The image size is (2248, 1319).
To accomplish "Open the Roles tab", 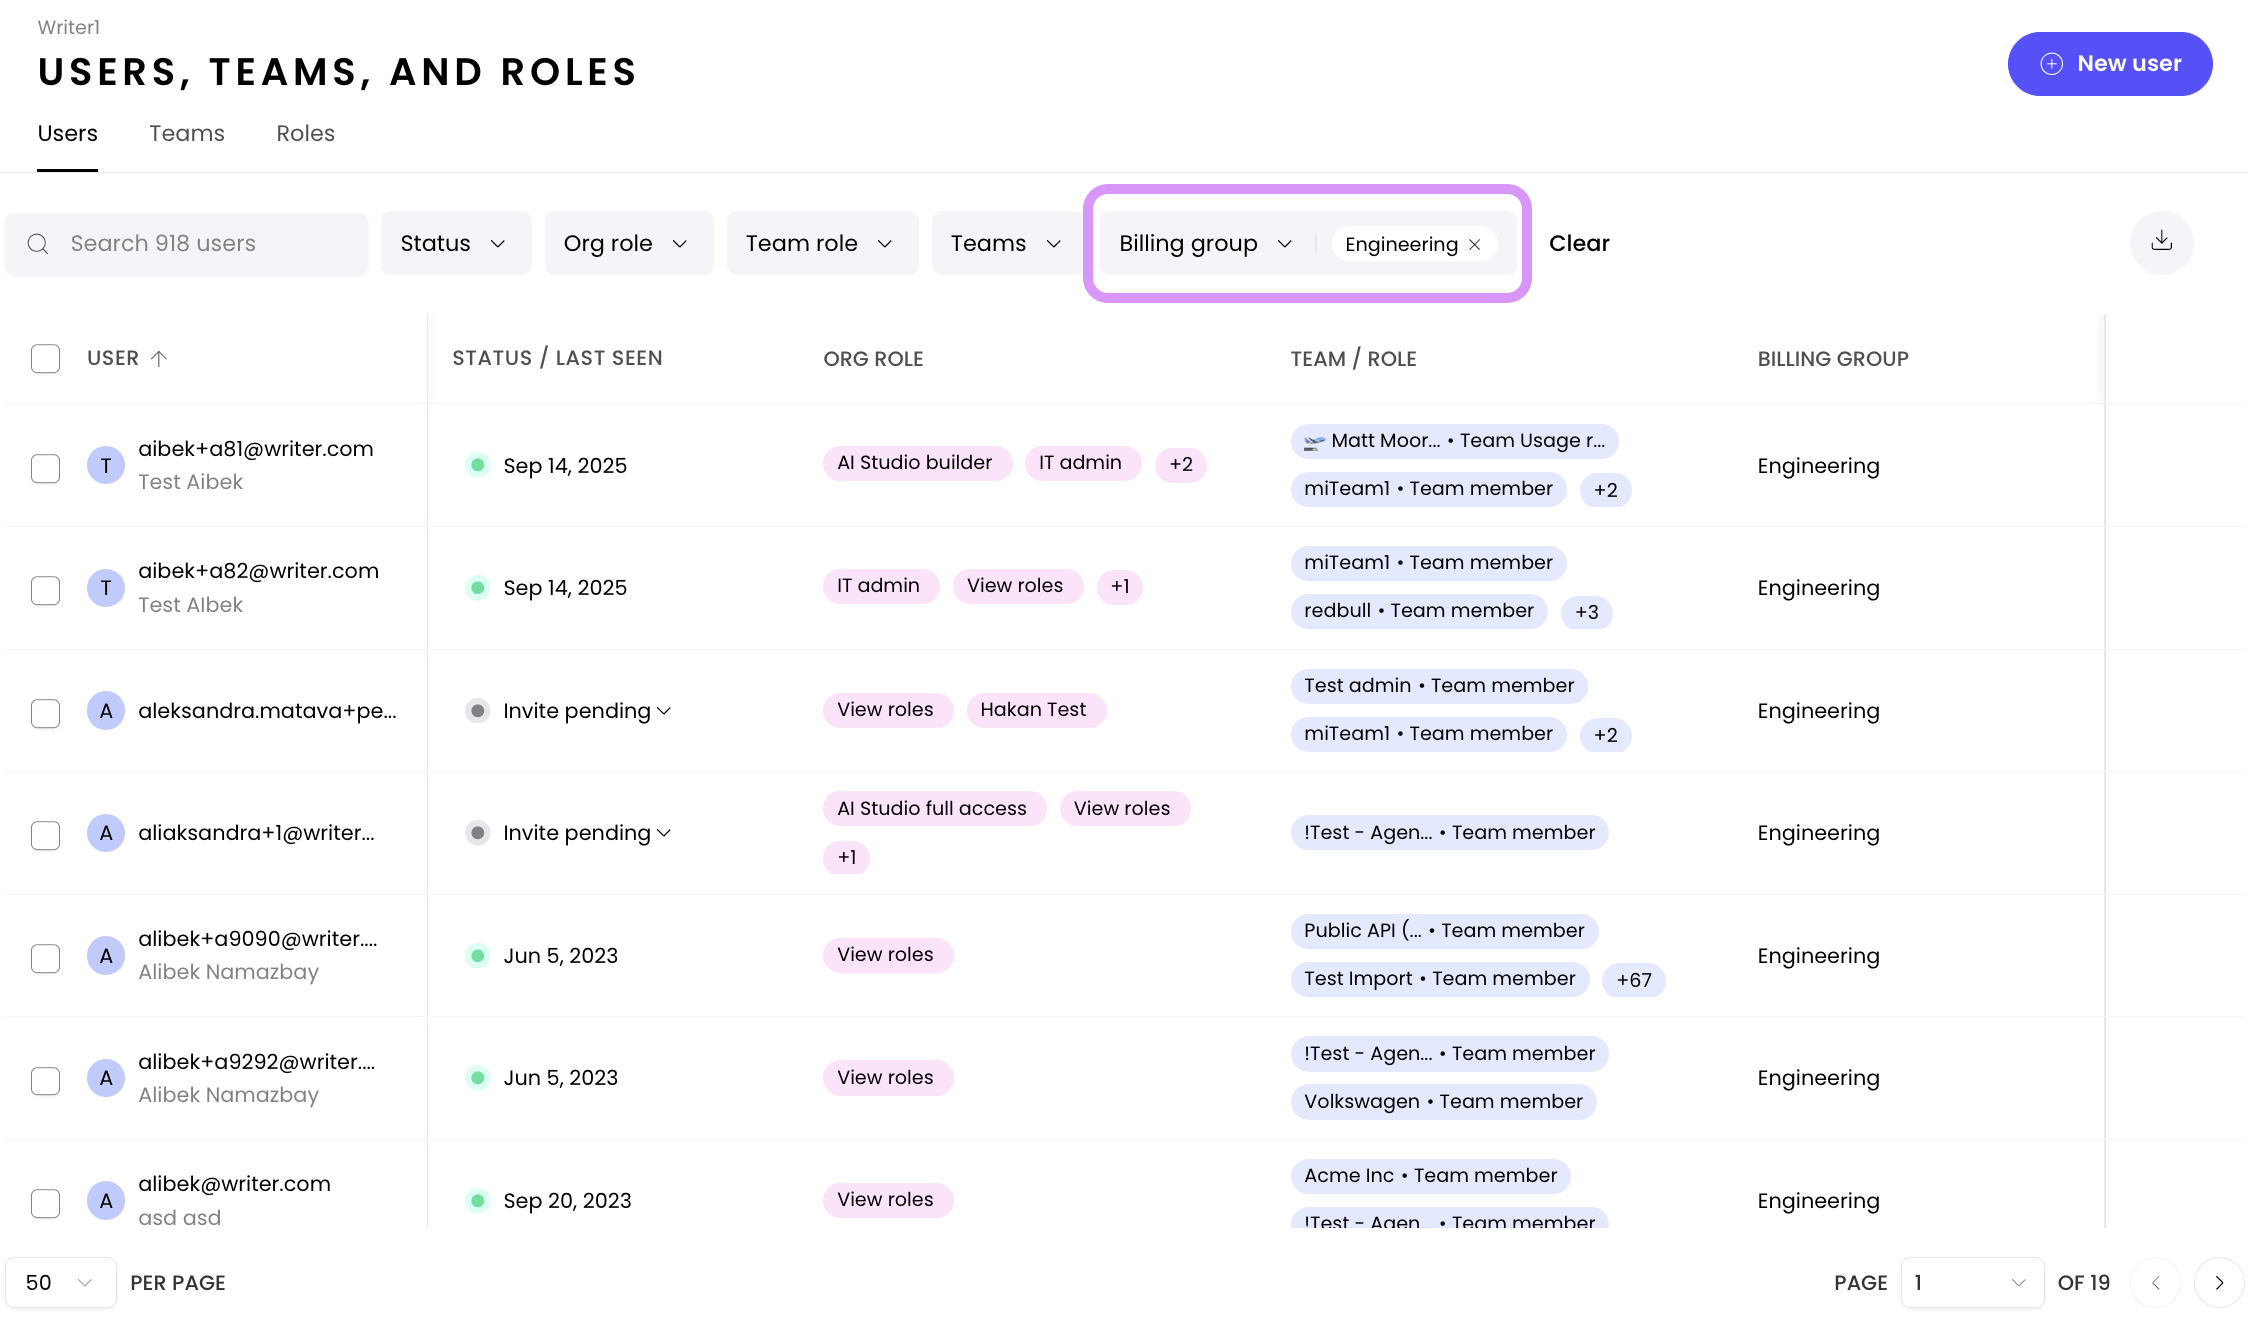I will pyautogui.click(x=305, y=133).
